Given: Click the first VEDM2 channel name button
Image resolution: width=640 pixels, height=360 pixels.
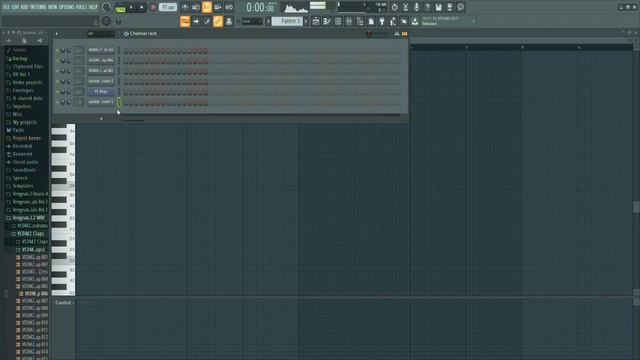Looking at the screenshot, I should pos(101,50).
